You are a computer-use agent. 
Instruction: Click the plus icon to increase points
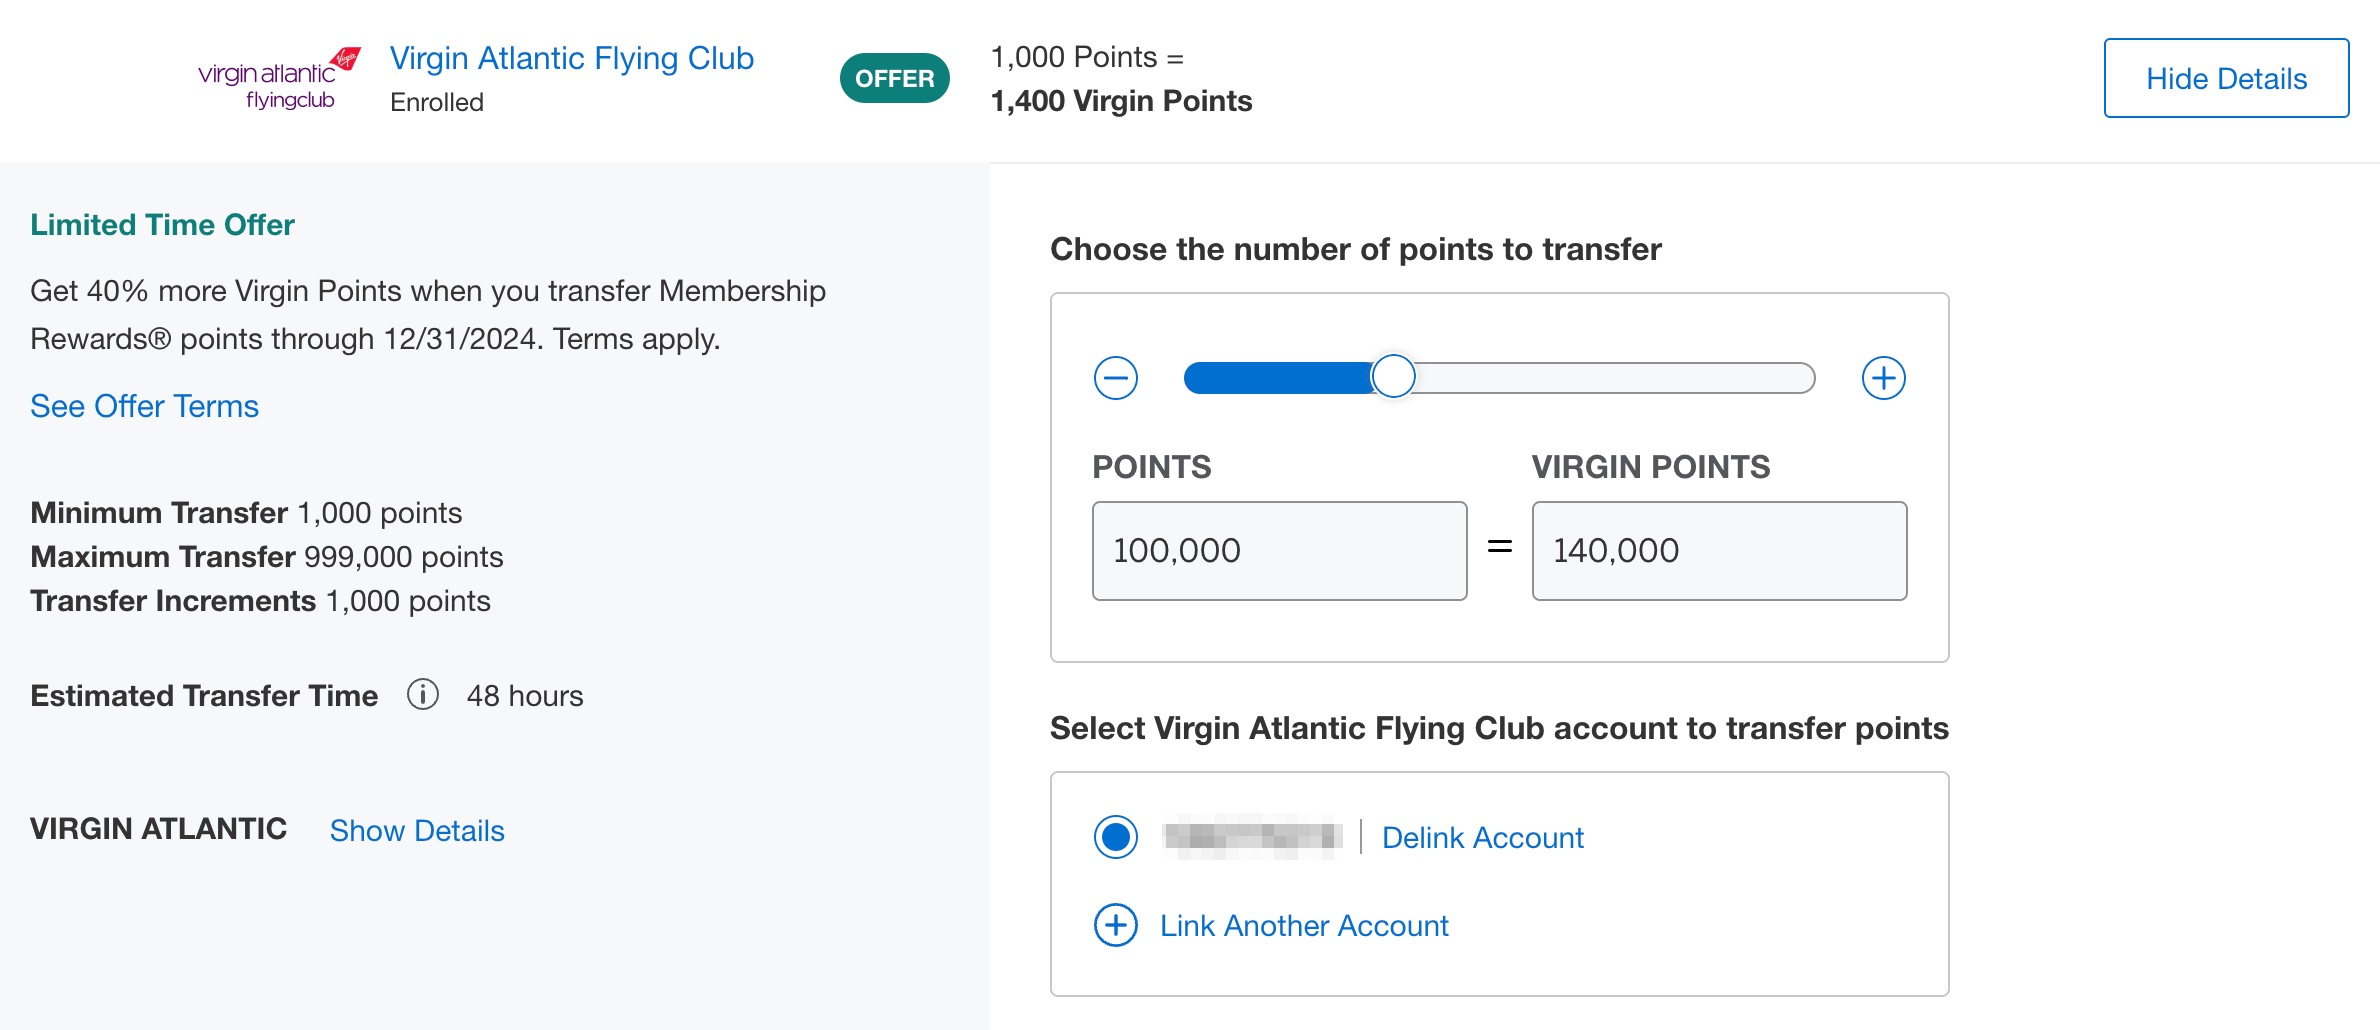click(1884, 378)
